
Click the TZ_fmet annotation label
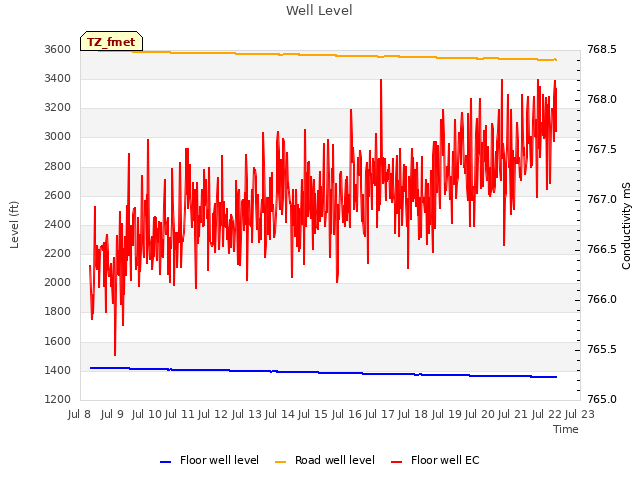coord(111,42)
